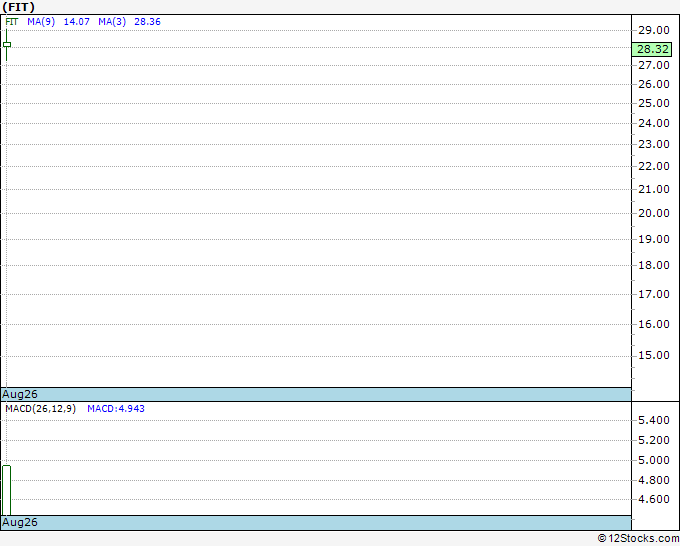The width and height of the screenshot is (680, 546).
Task: Click the (FIT) chart title
Action: coord(18,7)
